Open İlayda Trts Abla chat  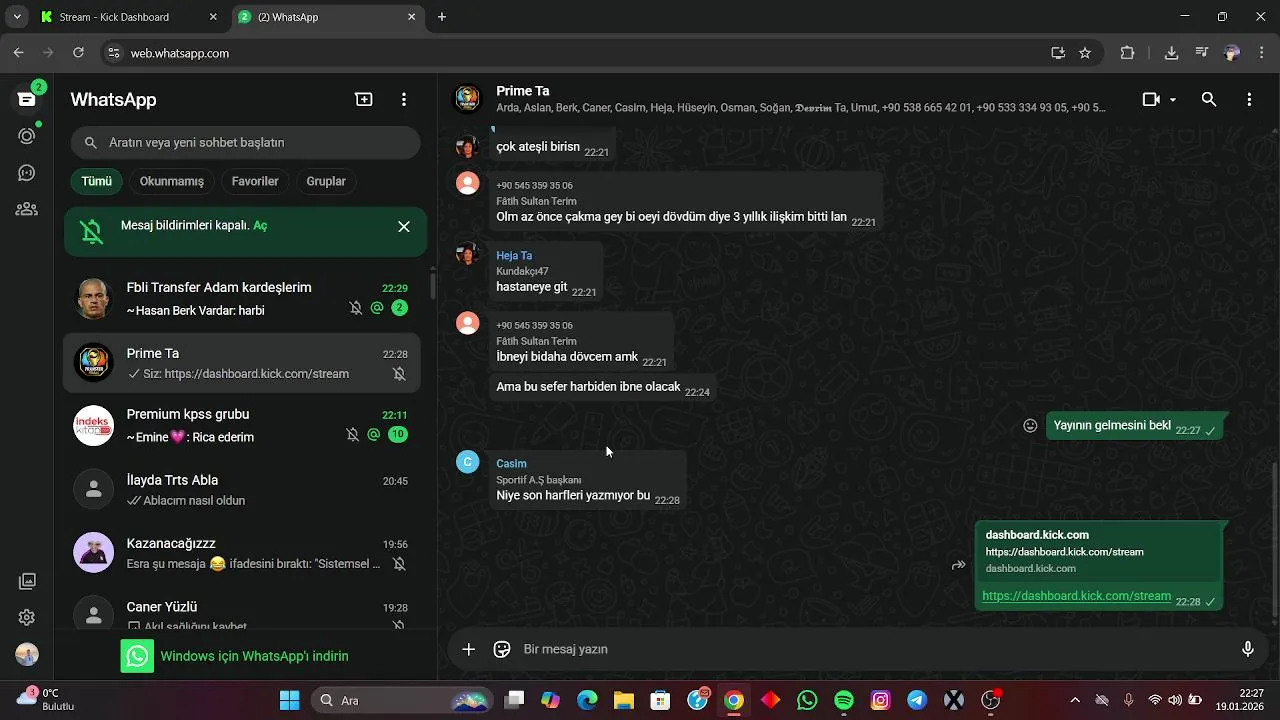point(242,490)
